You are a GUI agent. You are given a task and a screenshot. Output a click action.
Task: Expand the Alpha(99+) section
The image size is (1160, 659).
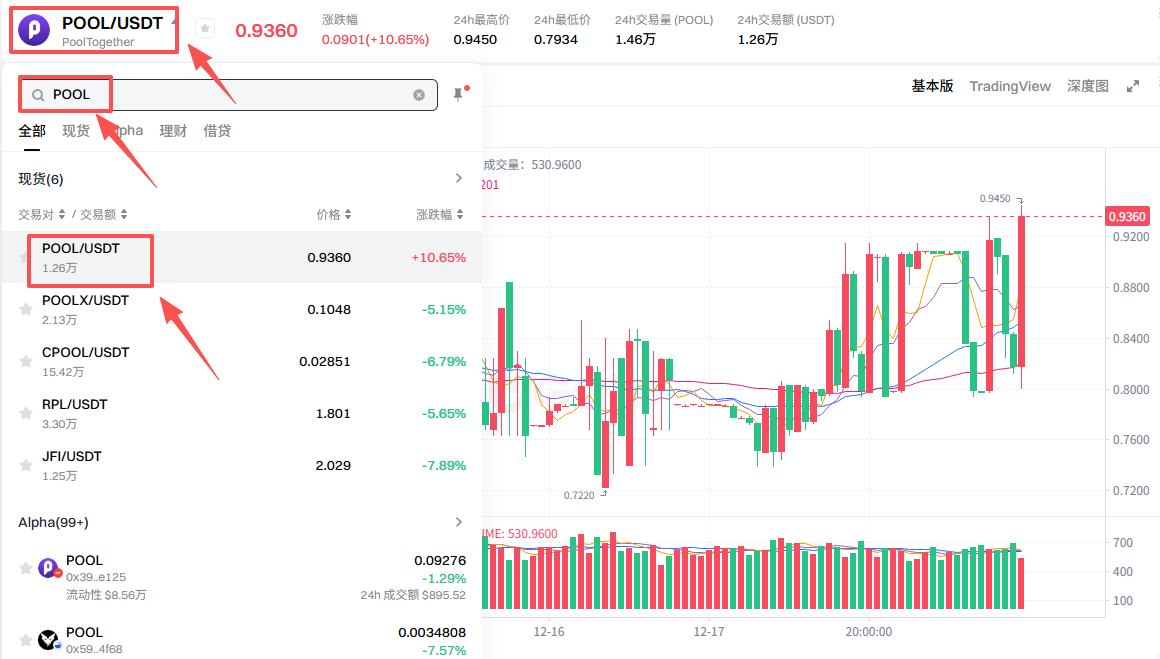tap(458, 521)
